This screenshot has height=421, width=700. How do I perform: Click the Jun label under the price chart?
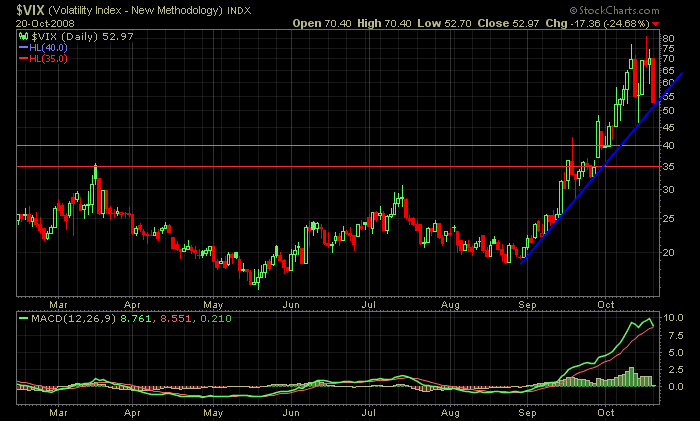[x=291, y=304]
